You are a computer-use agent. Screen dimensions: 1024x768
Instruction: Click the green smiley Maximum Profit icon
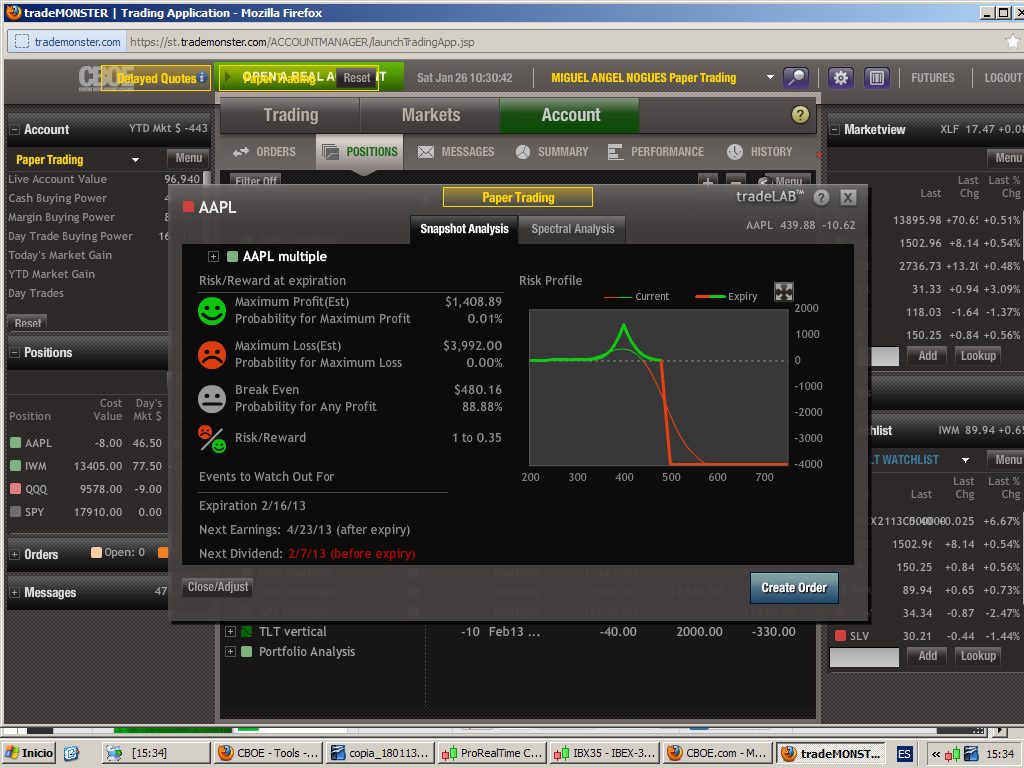(x=212, y=311)
